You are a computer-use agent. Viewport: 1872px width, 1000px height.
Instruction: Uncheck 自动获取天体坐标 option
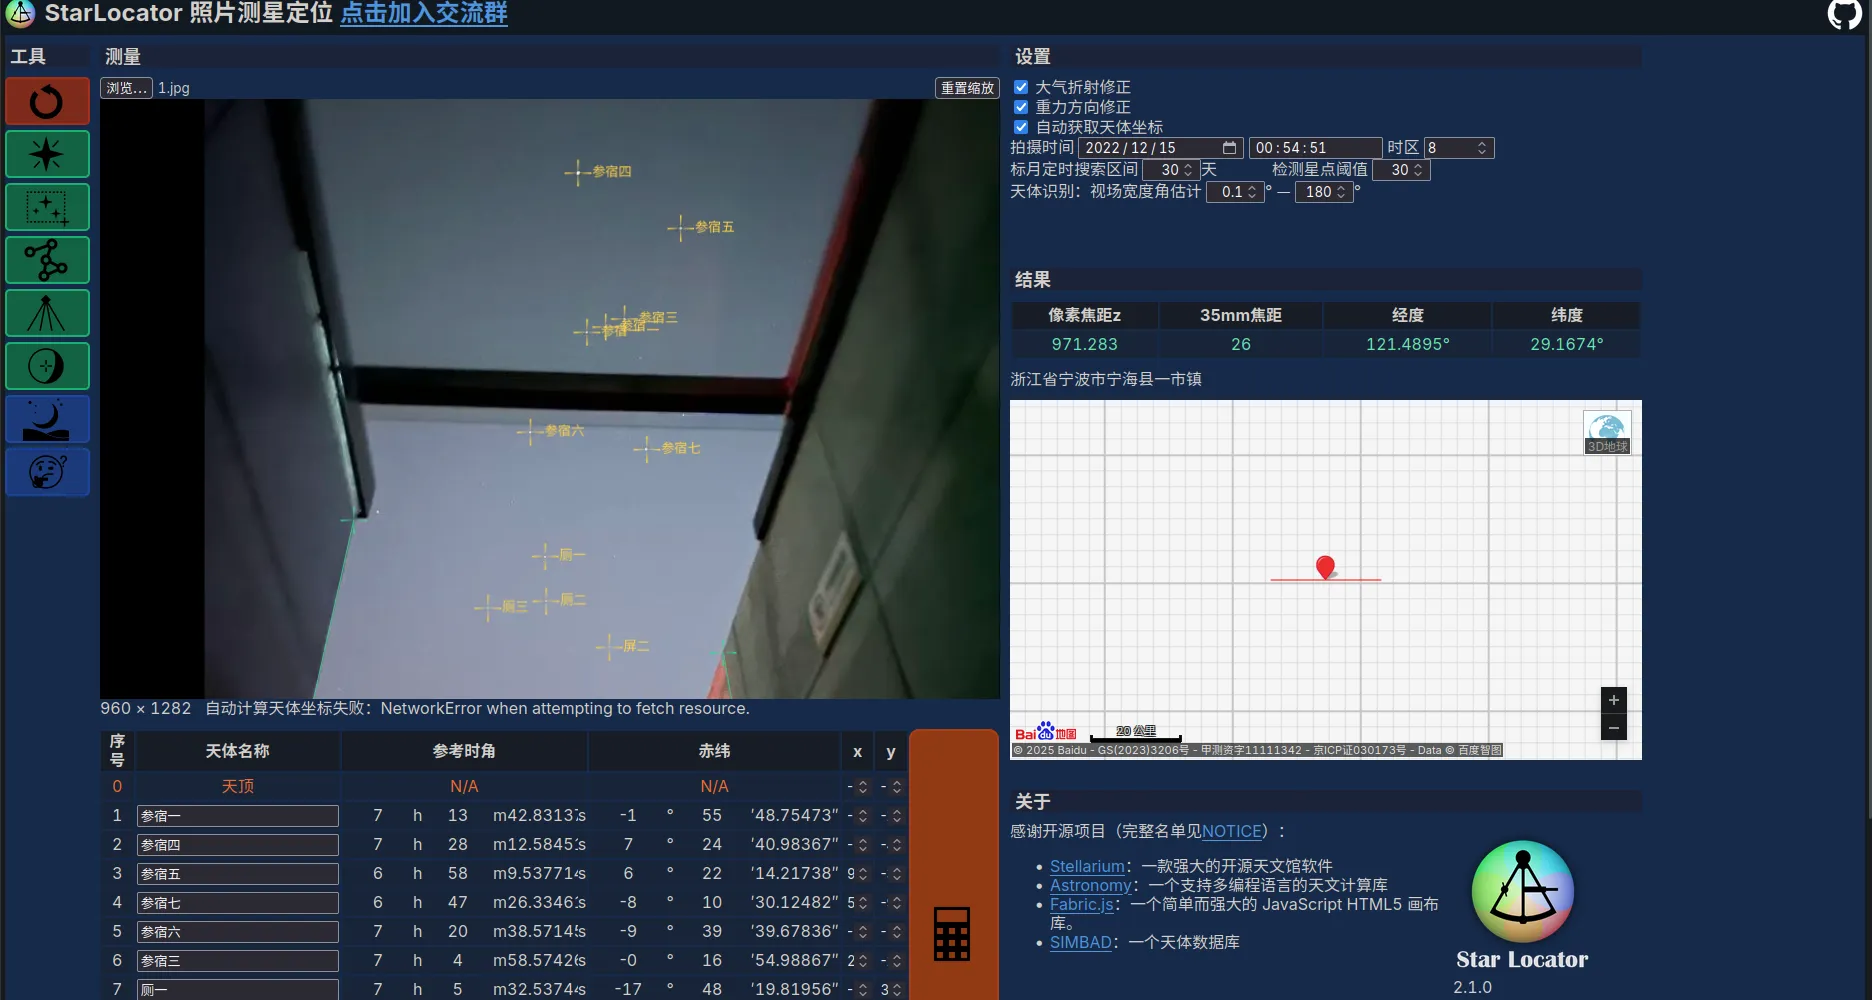tap(1021, 127)
